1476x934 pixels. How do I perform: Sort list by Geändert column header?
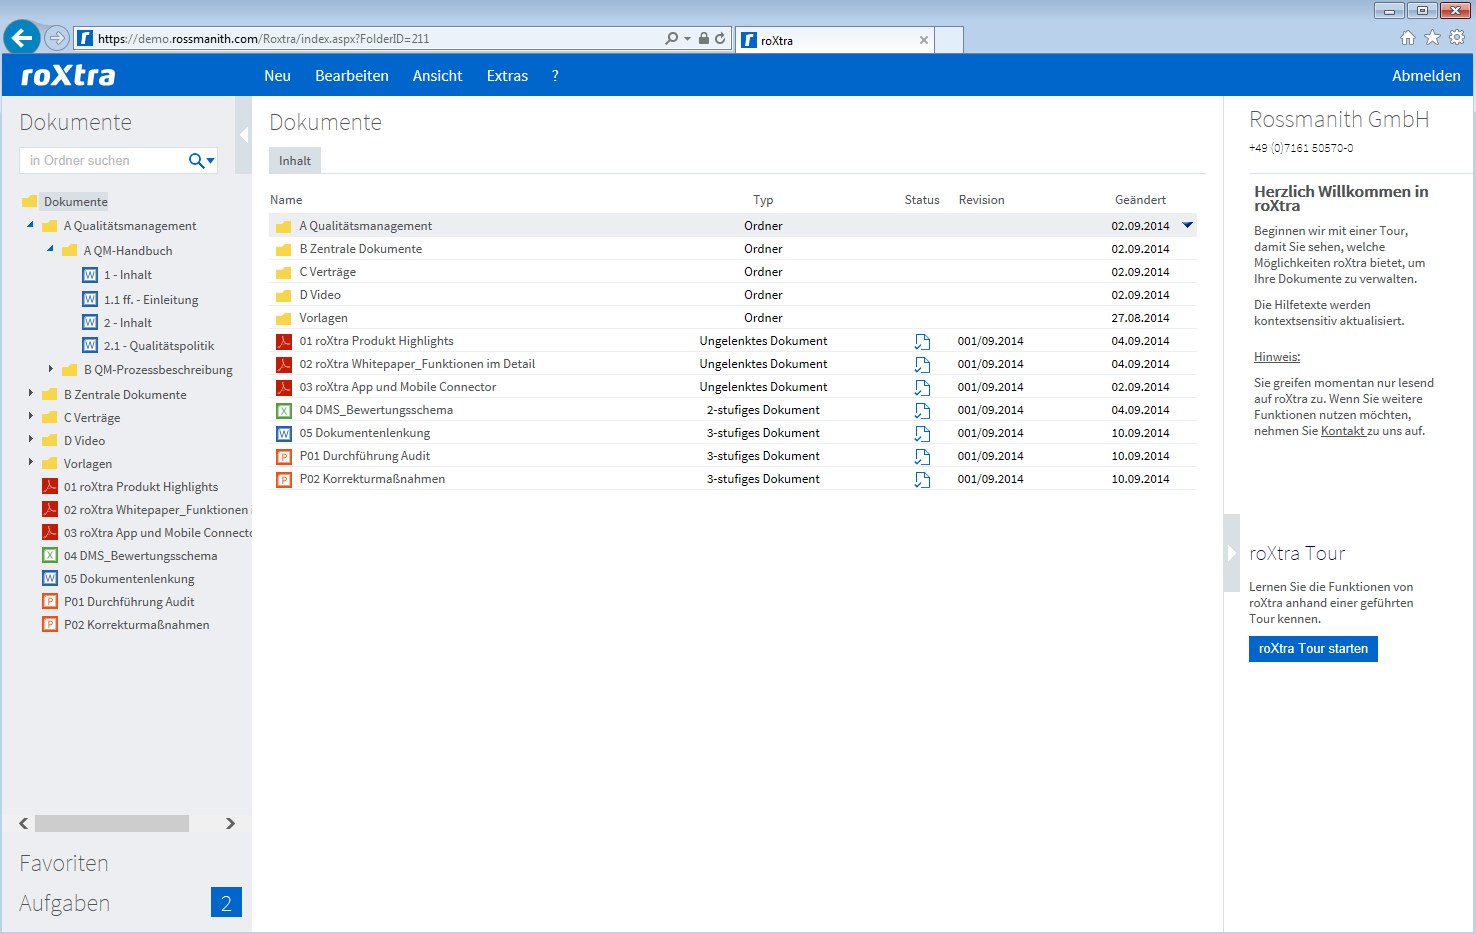1141,200
